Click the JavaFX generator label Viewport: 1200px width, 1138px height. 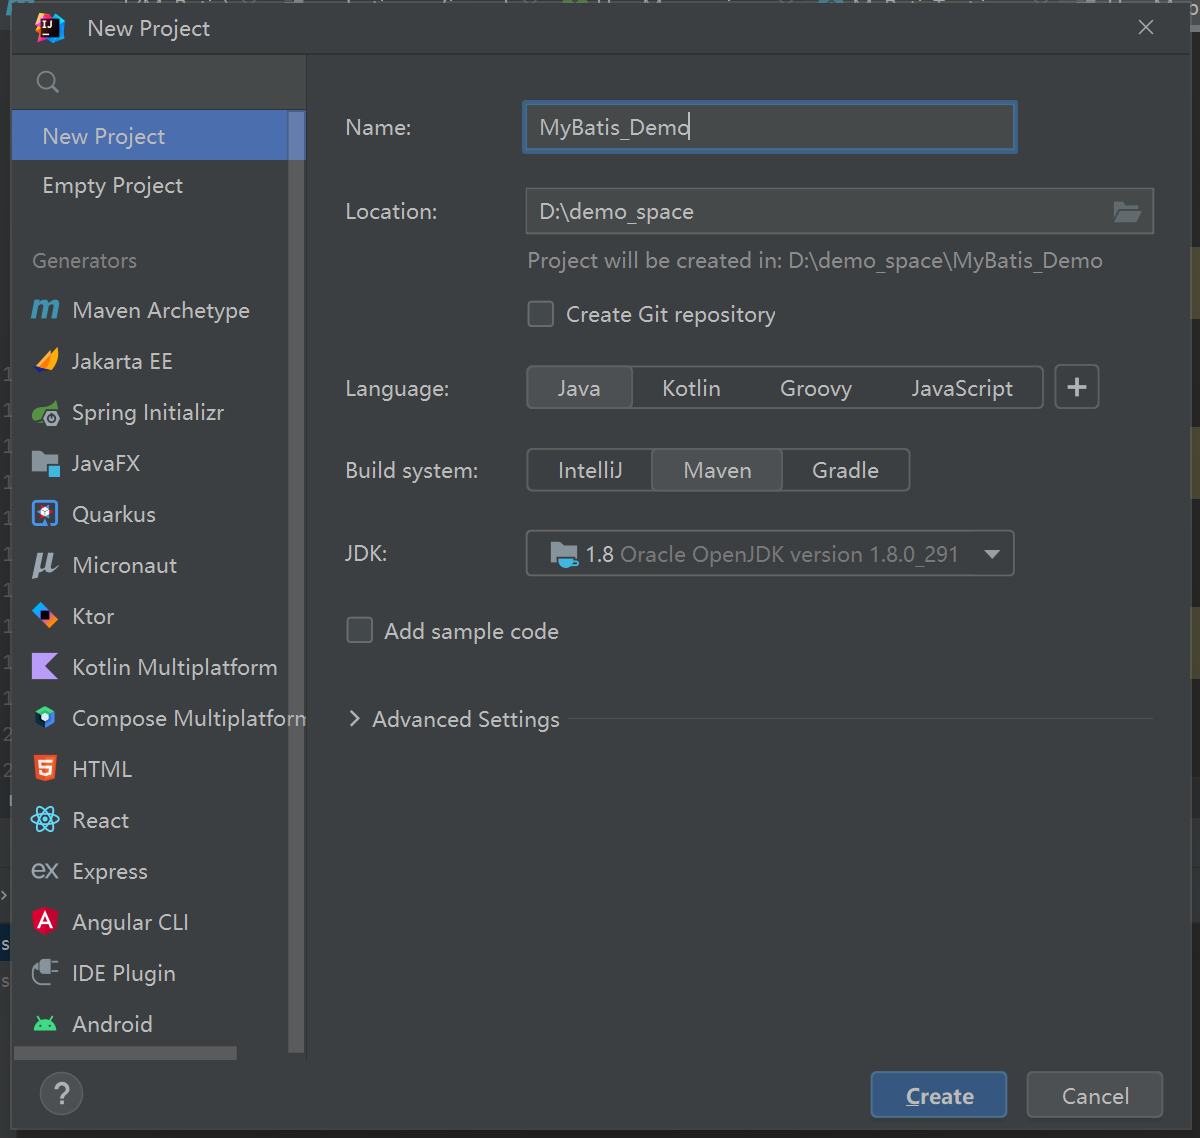pyautogui.click(x=106, y=463)
